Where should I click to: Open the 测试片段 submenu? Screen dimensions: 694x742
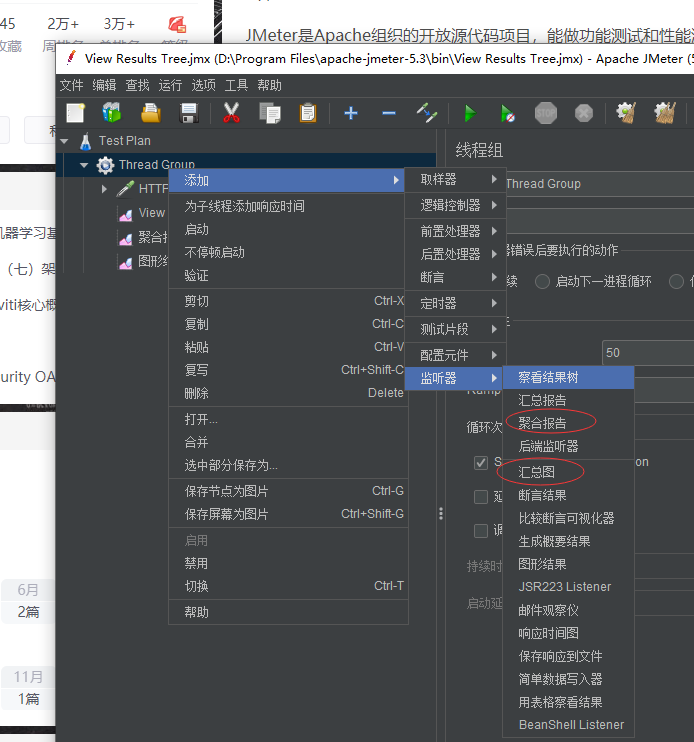click(x=456, y=329)
